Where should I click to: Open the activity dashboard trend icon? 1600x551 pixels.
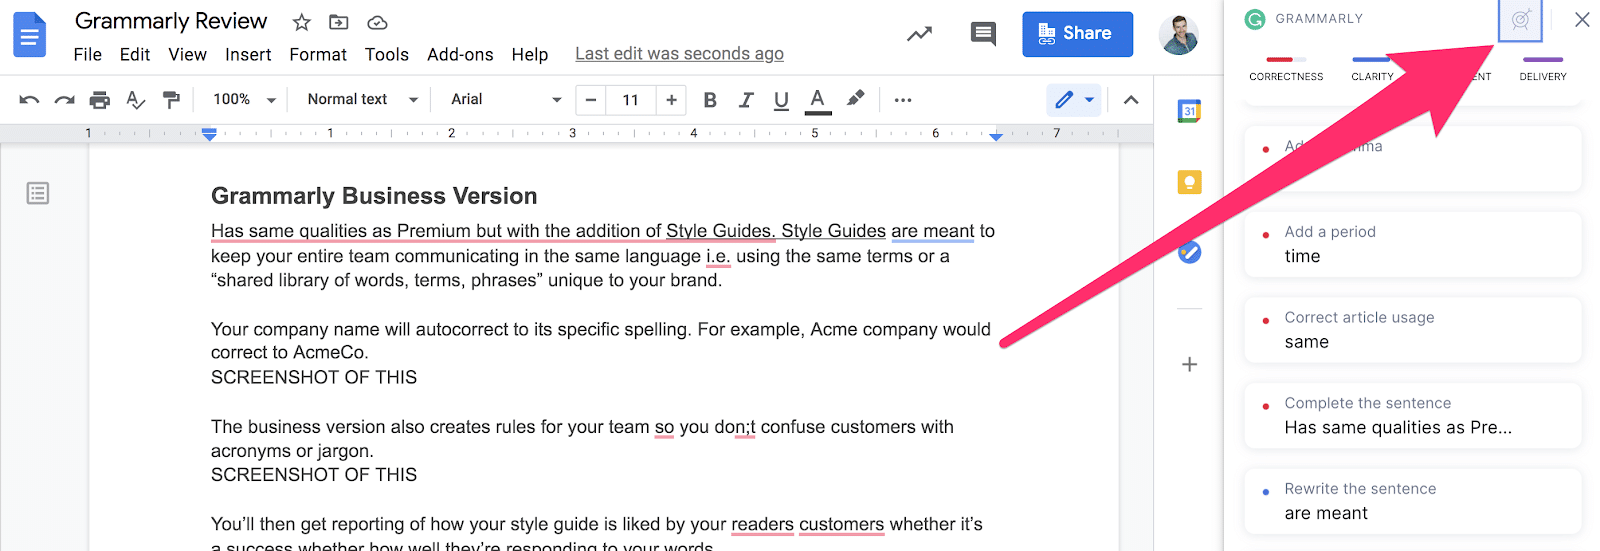(x=919, y=35)
